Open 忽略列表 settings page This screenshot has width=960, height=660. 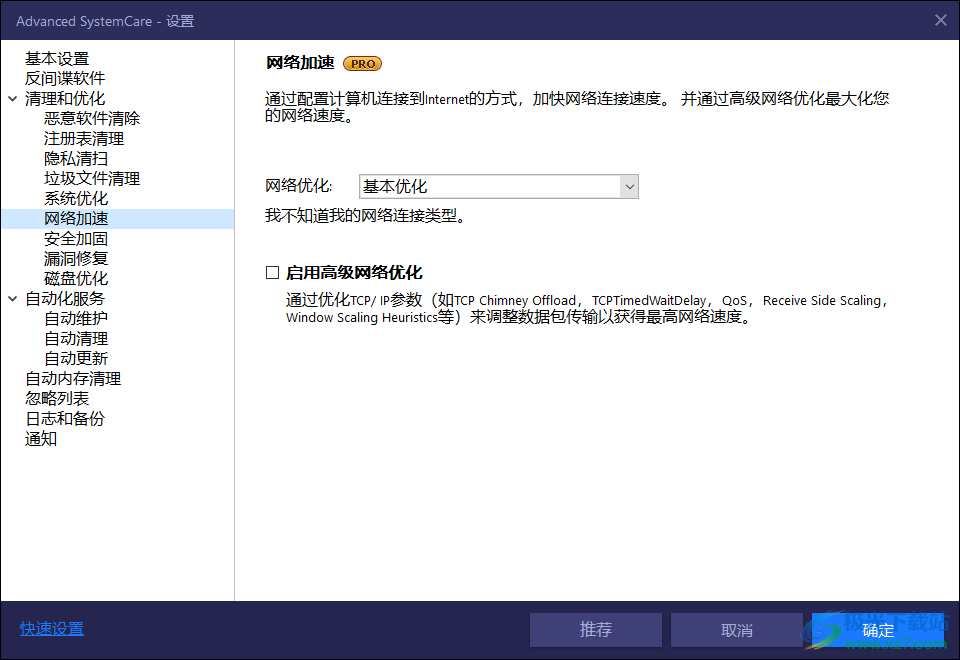point(57,399)
